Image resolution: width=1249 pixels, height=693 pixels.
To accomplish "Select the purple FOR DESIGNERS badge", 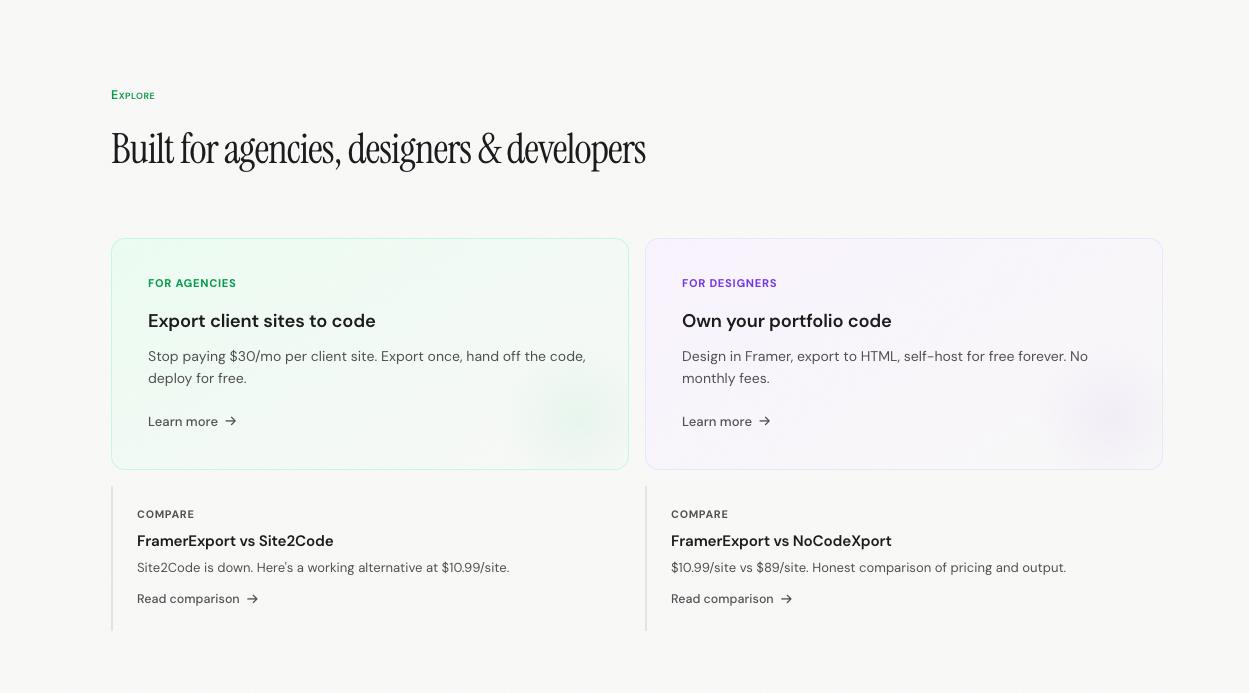I will (x=729, y=283).
